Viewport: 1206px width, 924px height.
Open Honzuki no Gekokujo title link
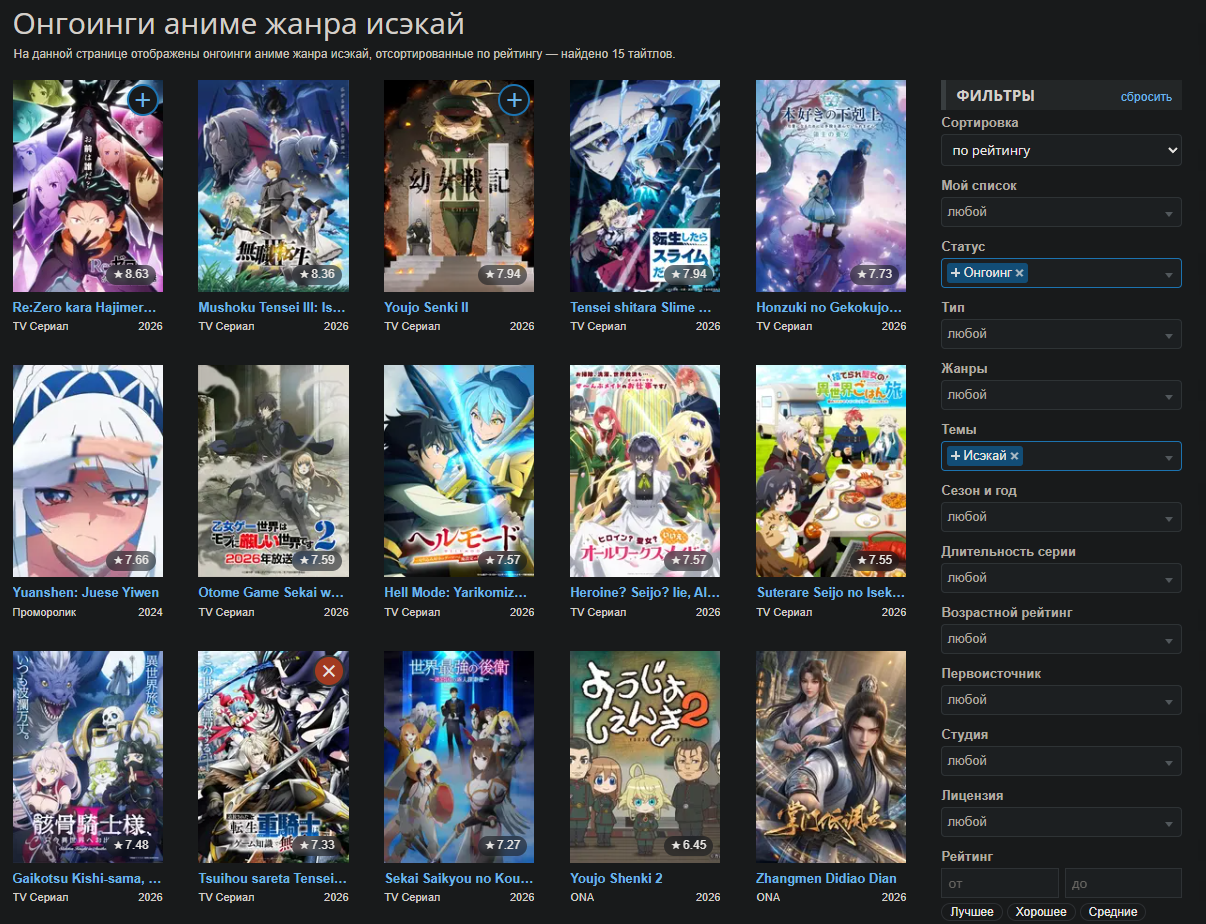(x=830, y=308)
